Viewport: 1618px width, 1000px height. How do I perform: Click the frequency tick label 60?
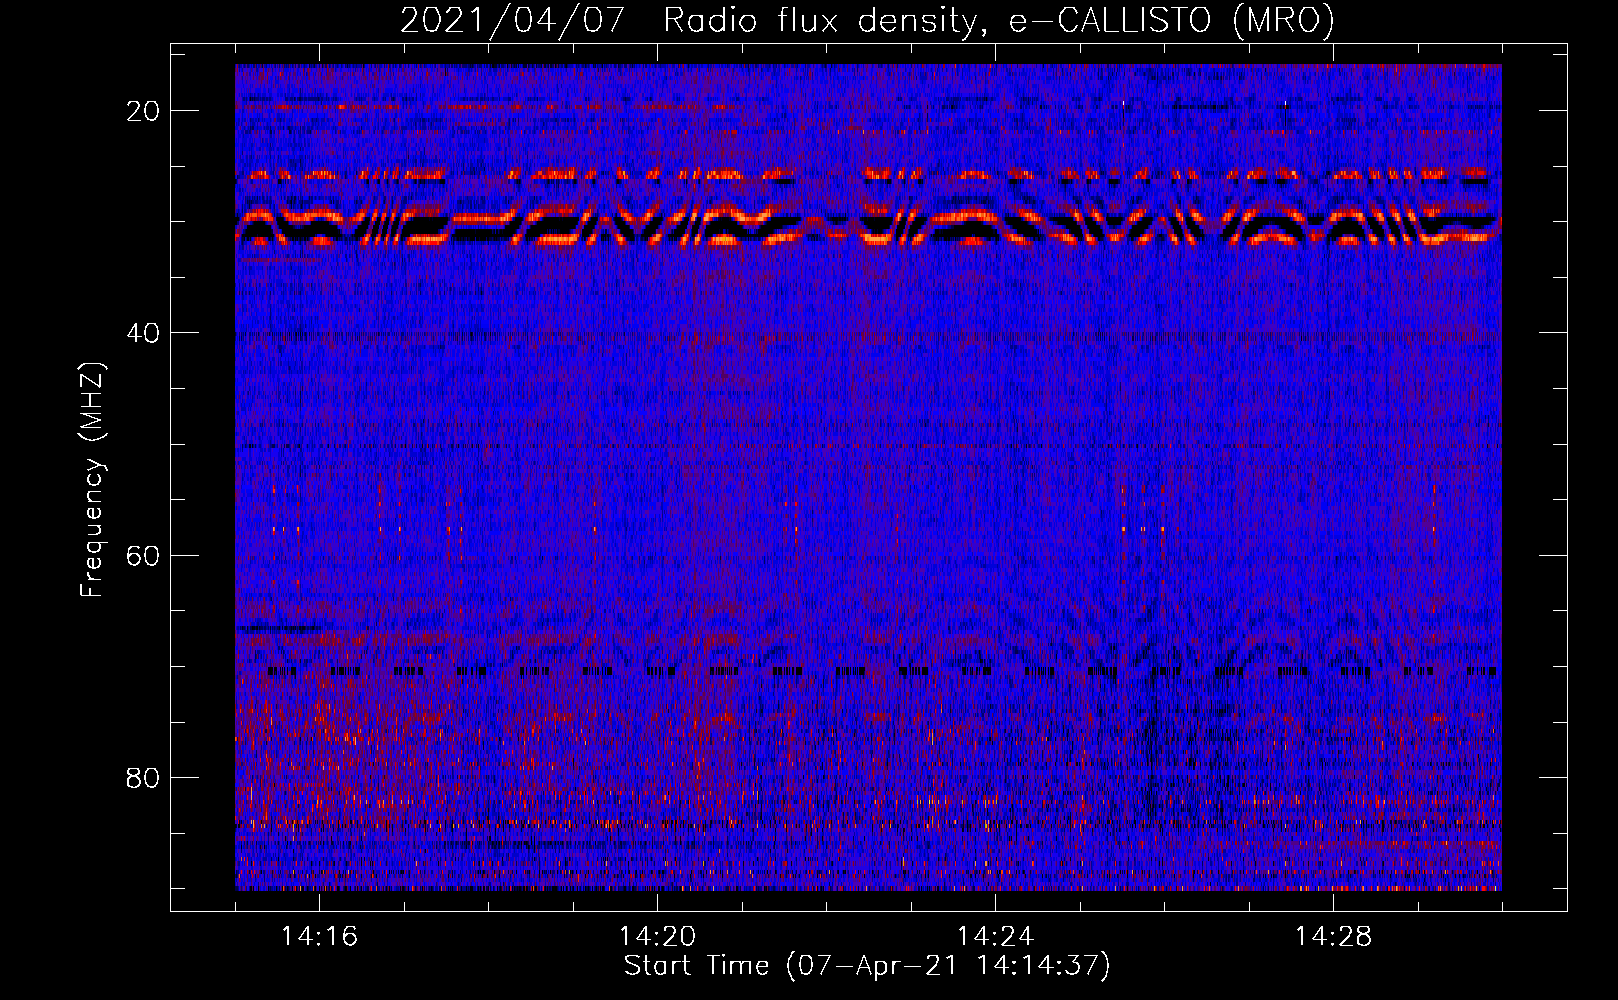tap(144, 555)
